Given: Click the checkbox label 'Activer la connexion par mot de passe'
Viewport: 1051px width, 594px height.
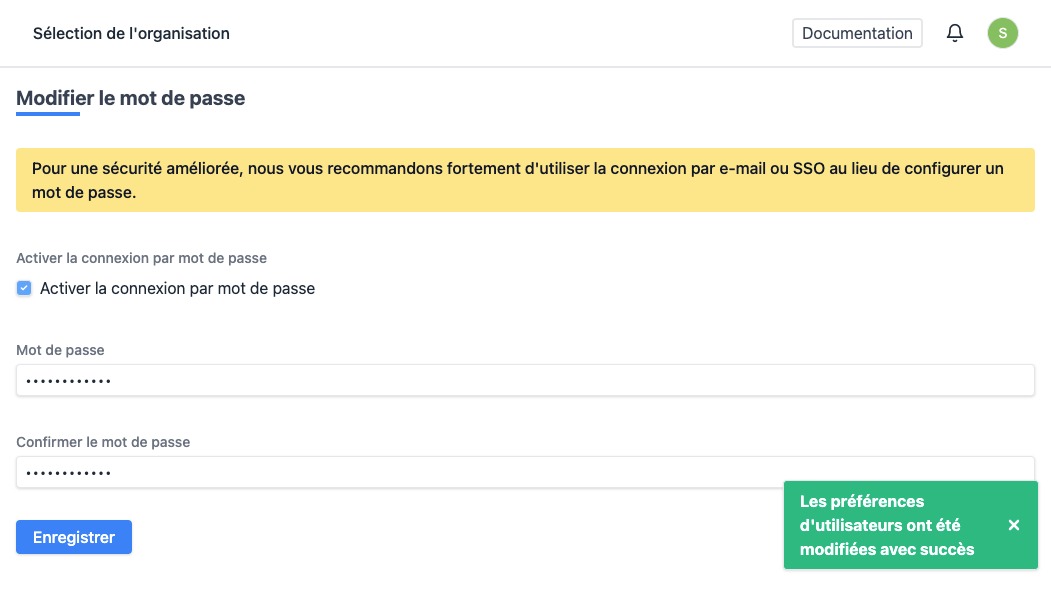Looking at the screenshot, I should [177, 288].
